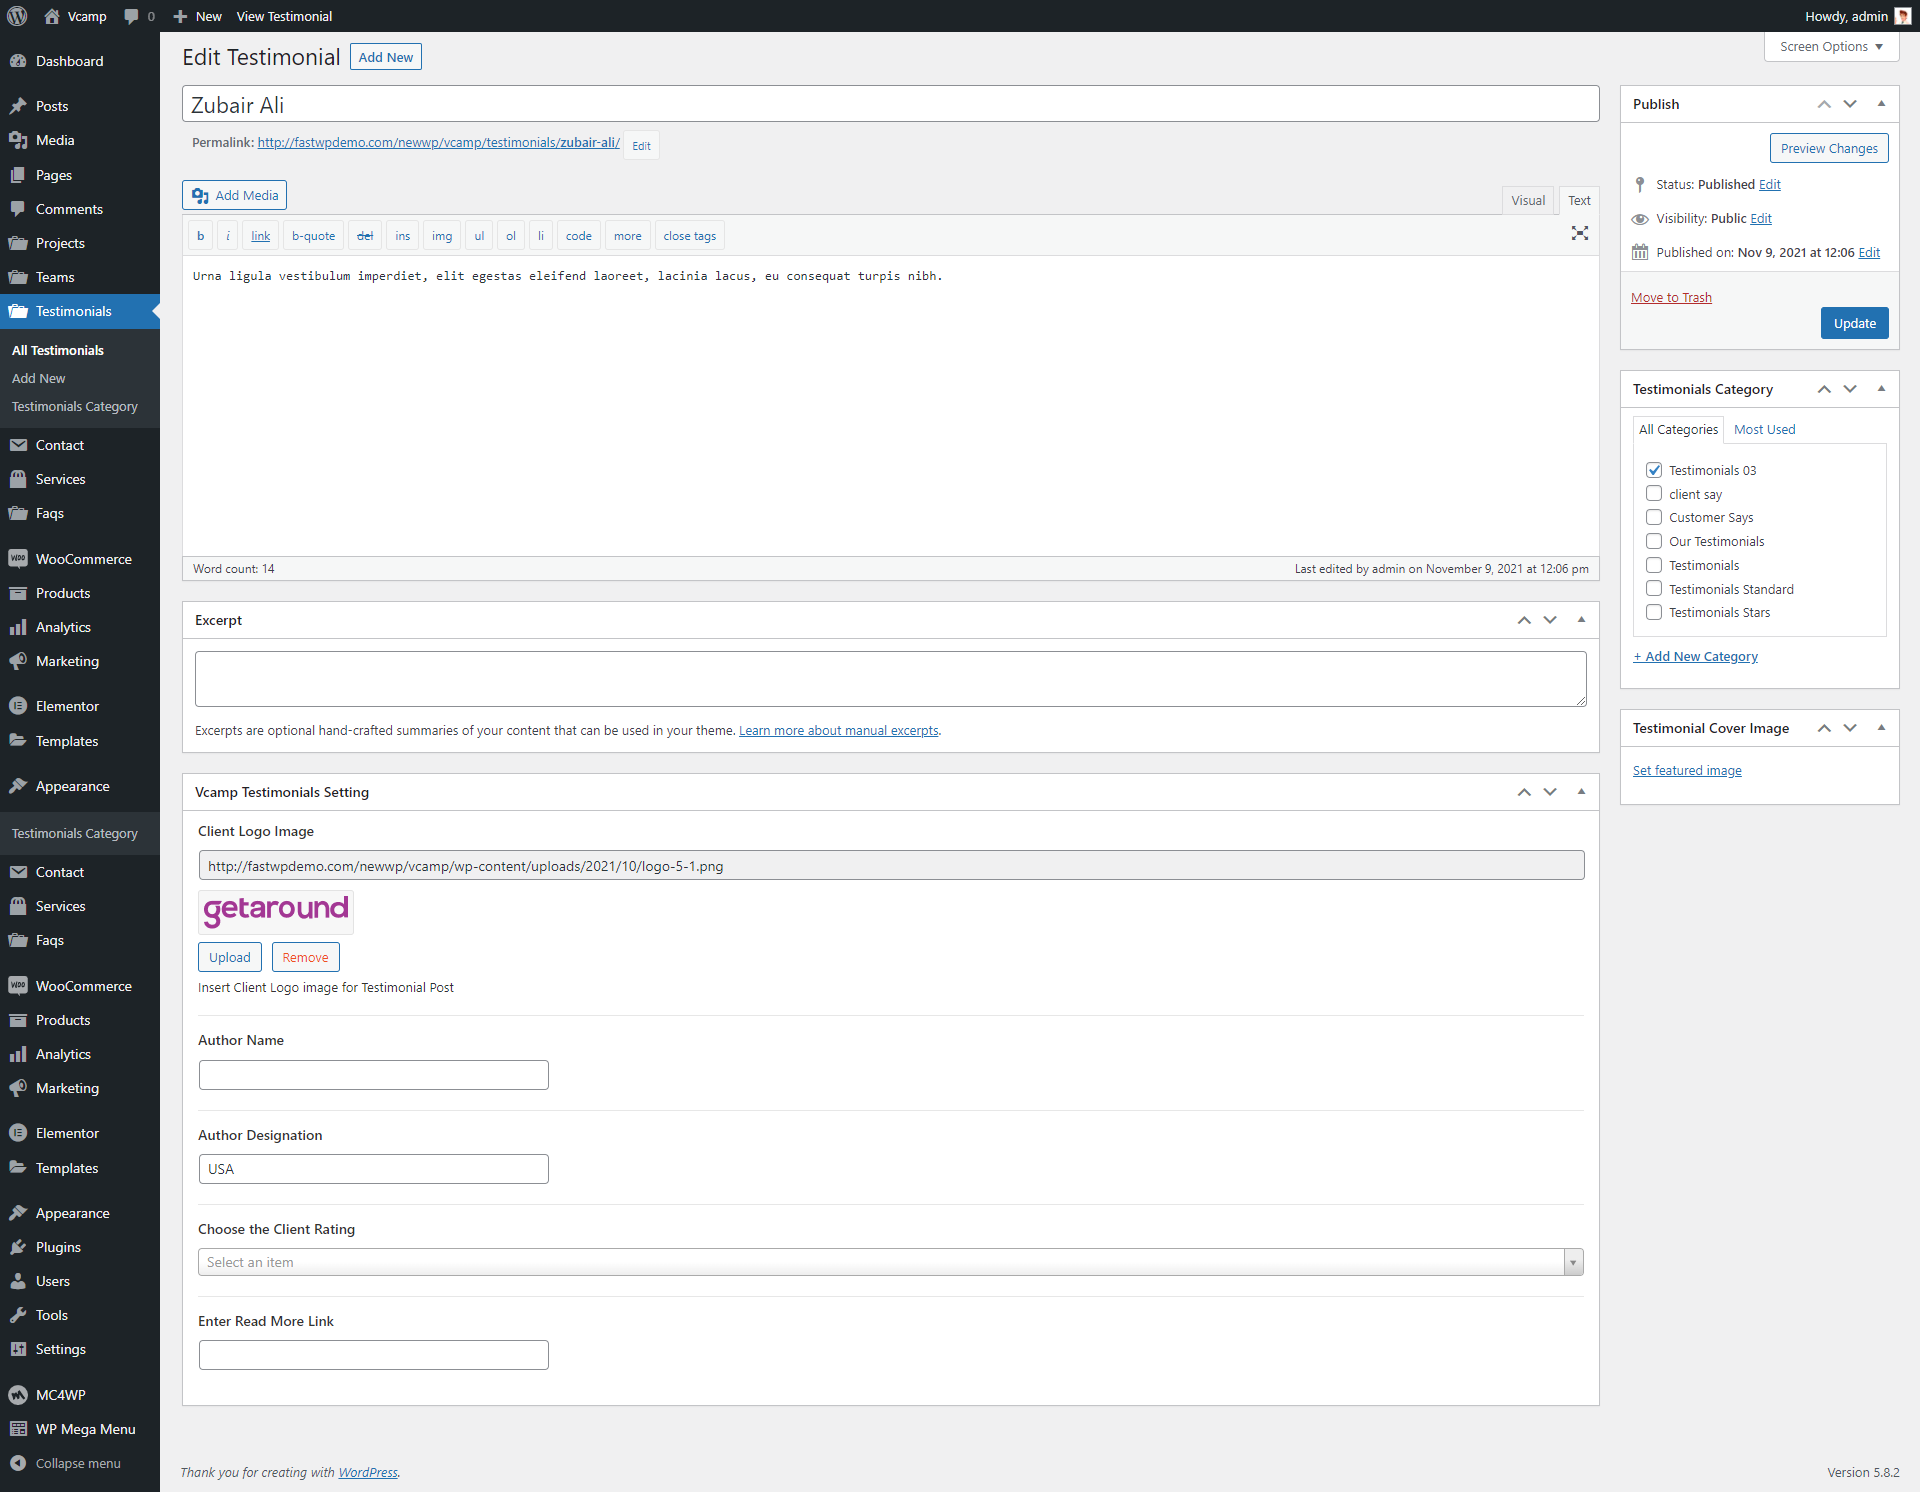The image size is (1920, 1492).
Task: Check the Testimonials Stars category
Action: pyautogui.click(x=1654, y=612)
